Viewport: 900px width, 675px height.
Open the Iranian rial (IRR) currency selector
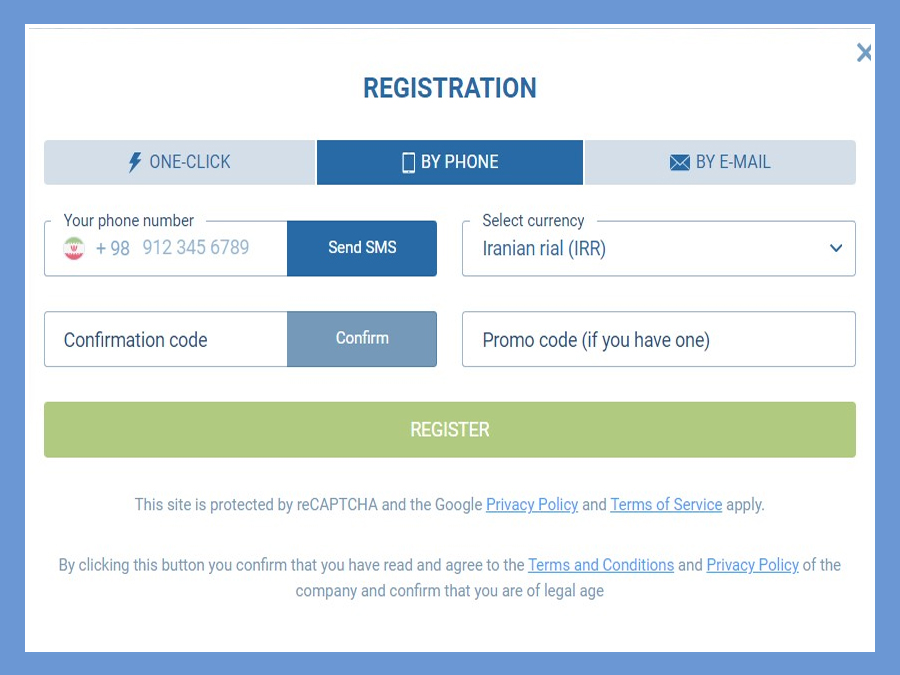[658, 249]
